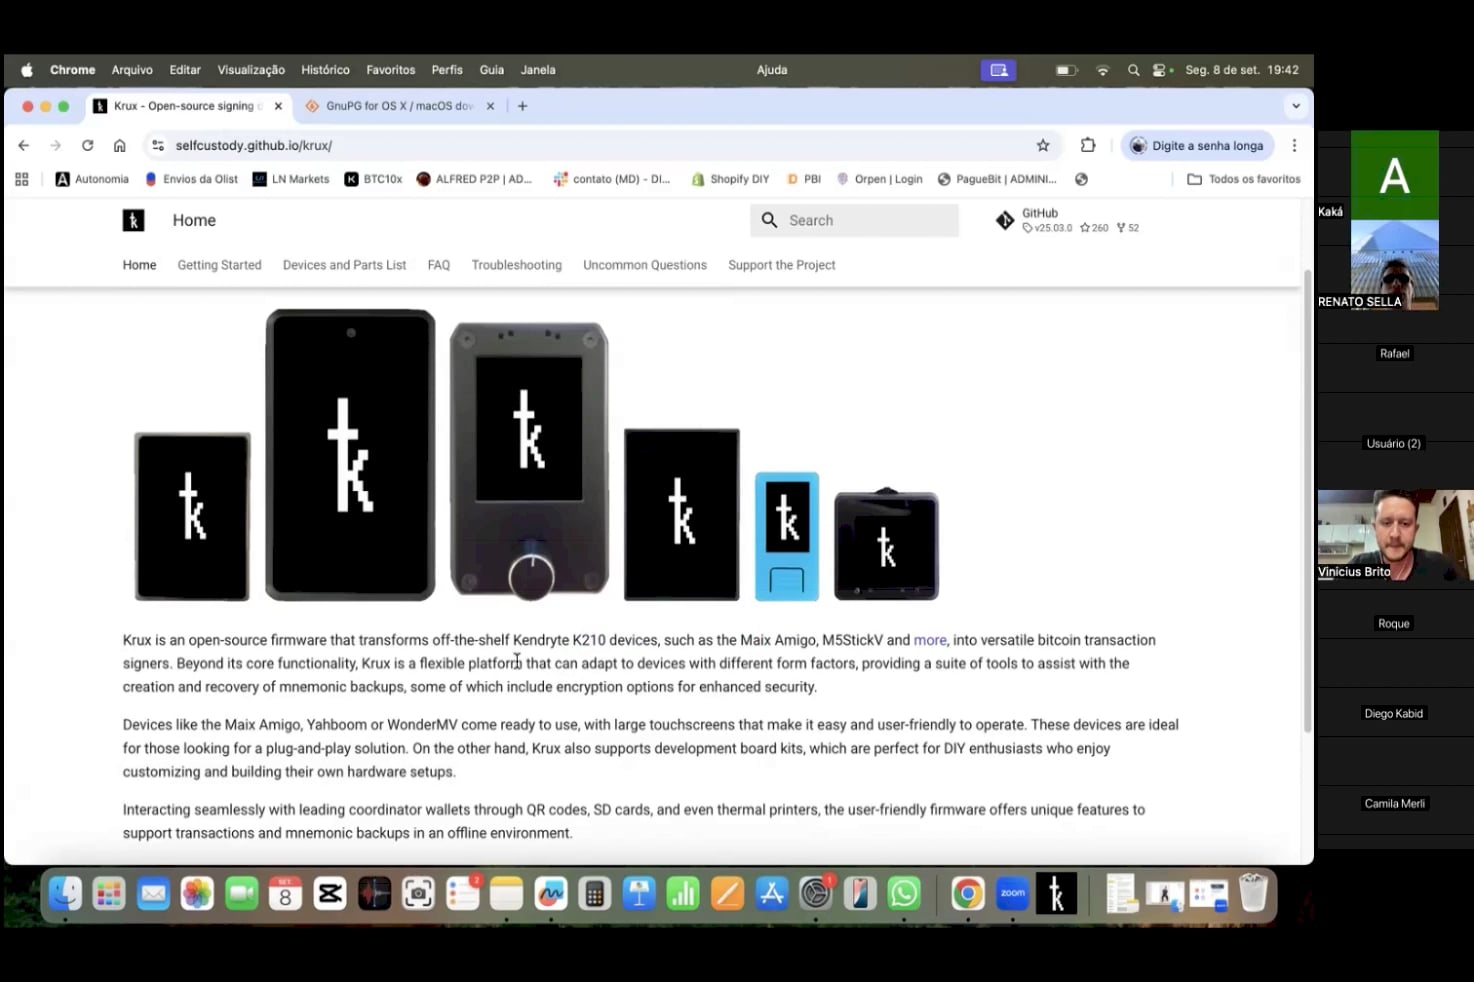Launch Photos from the Dock

tap(197, 893)
